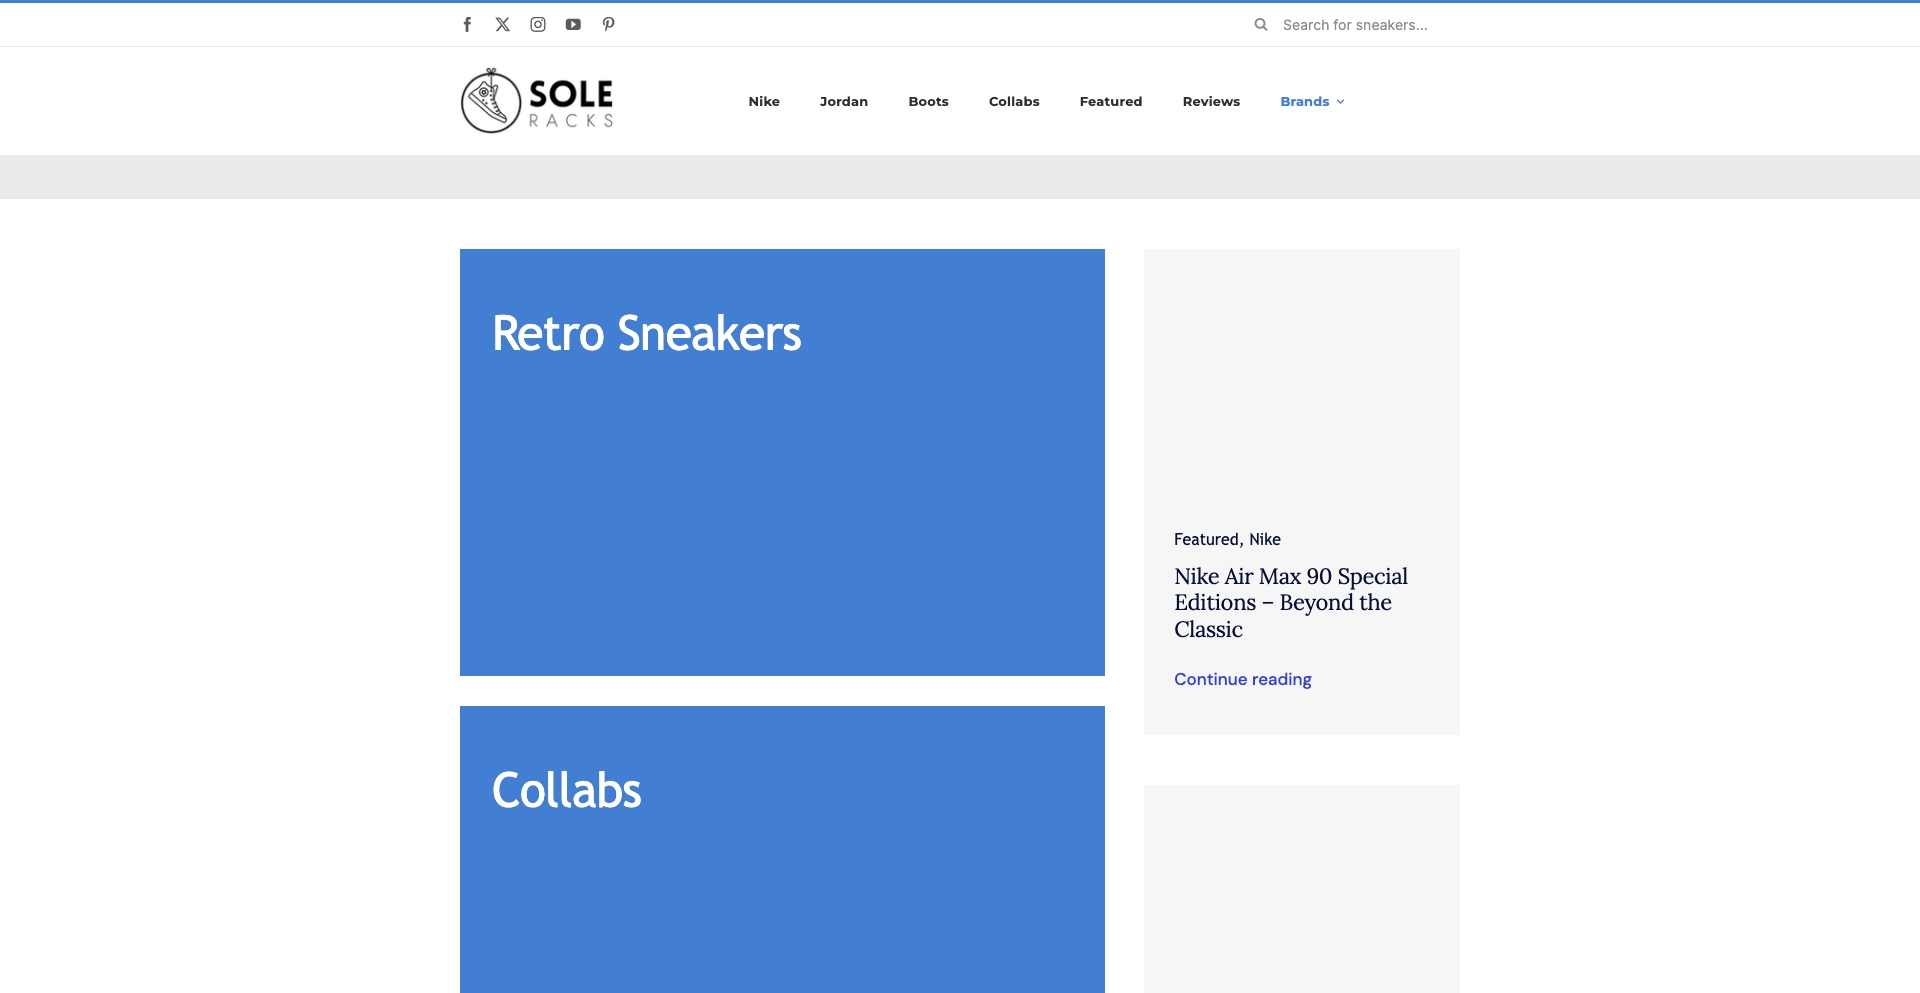Image resolution: width=1920 pixels, height=993 pixels.
Task: Open the Nike Air Max 90 article title
Action: click(1290, 602)
